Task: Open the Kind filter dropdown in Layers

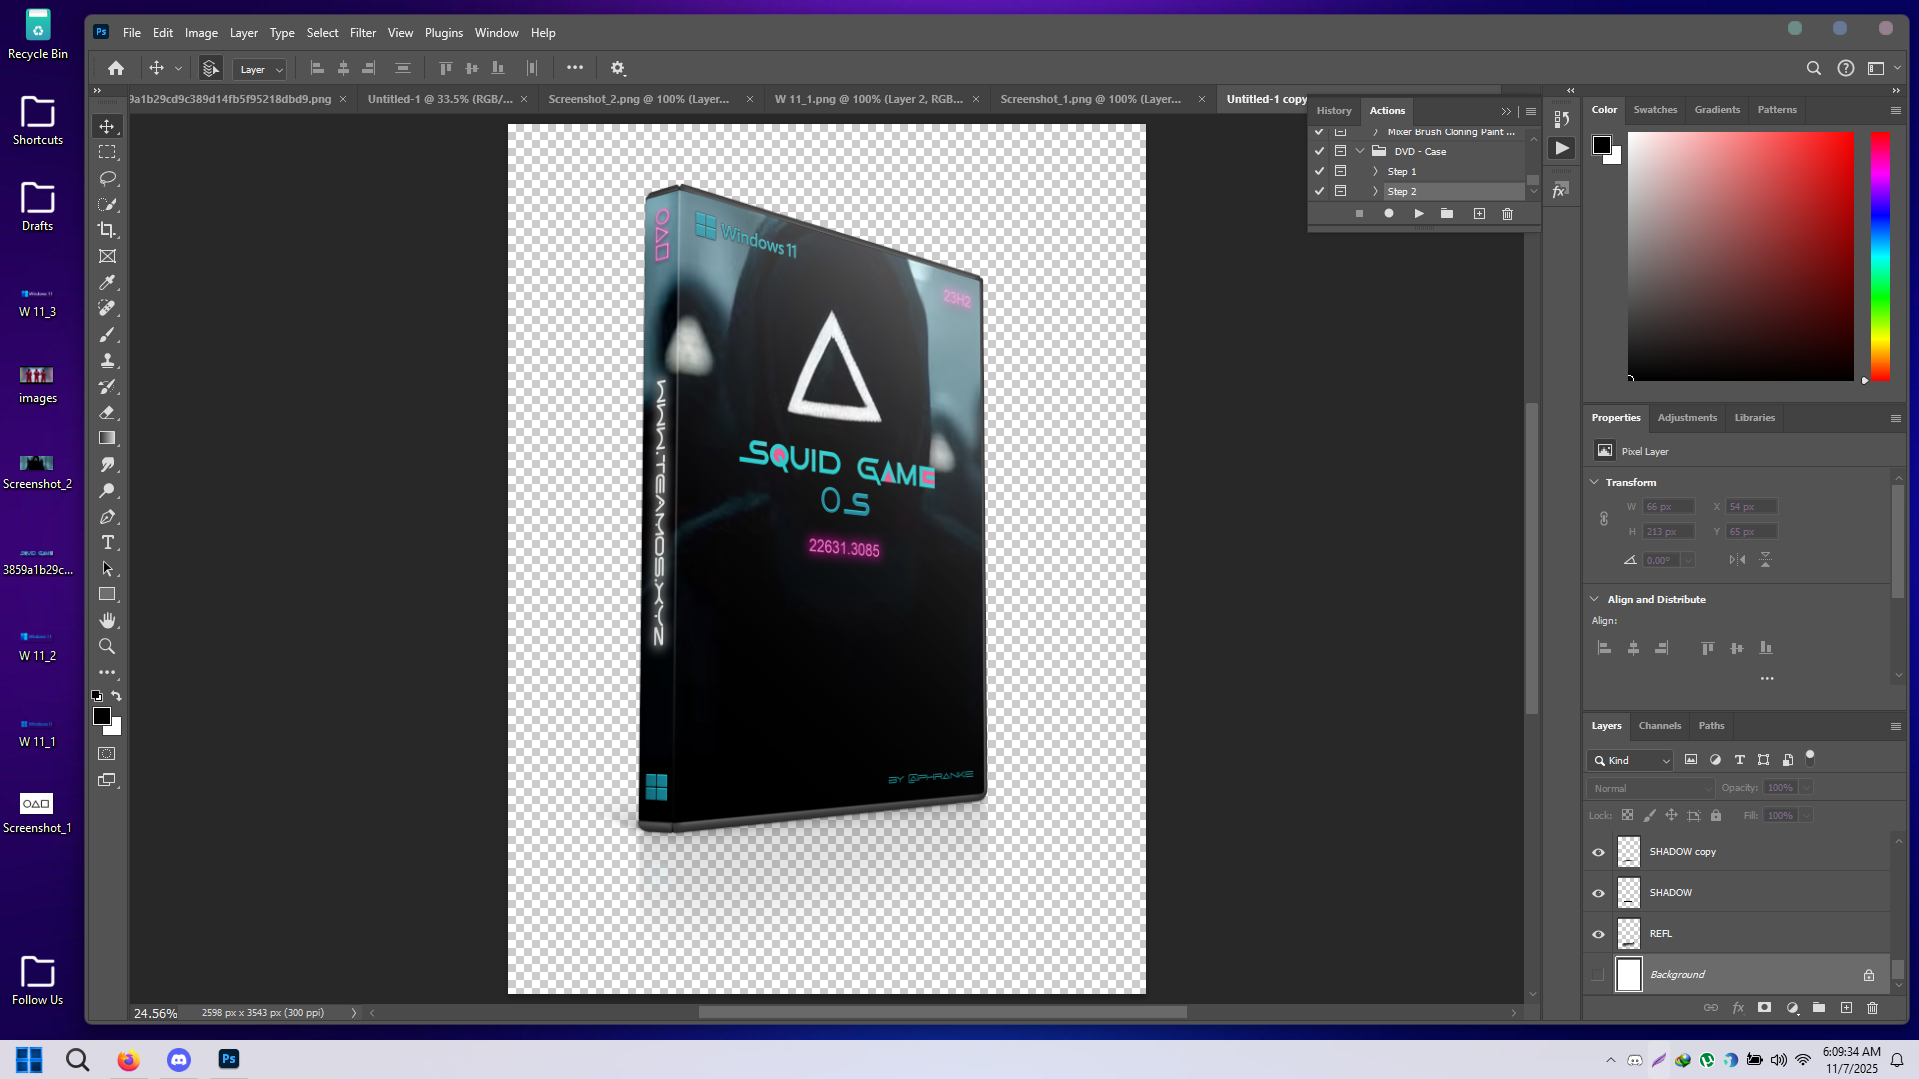Action: coord(1630,760)
